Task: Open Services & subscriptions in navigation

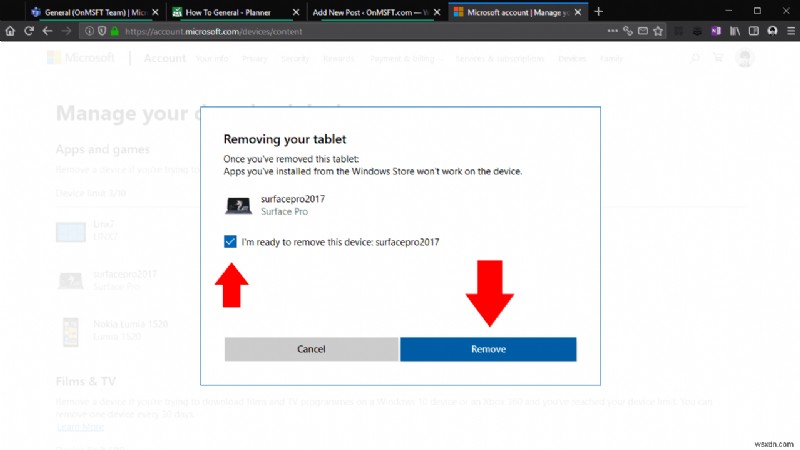Action: click(499, 59)
